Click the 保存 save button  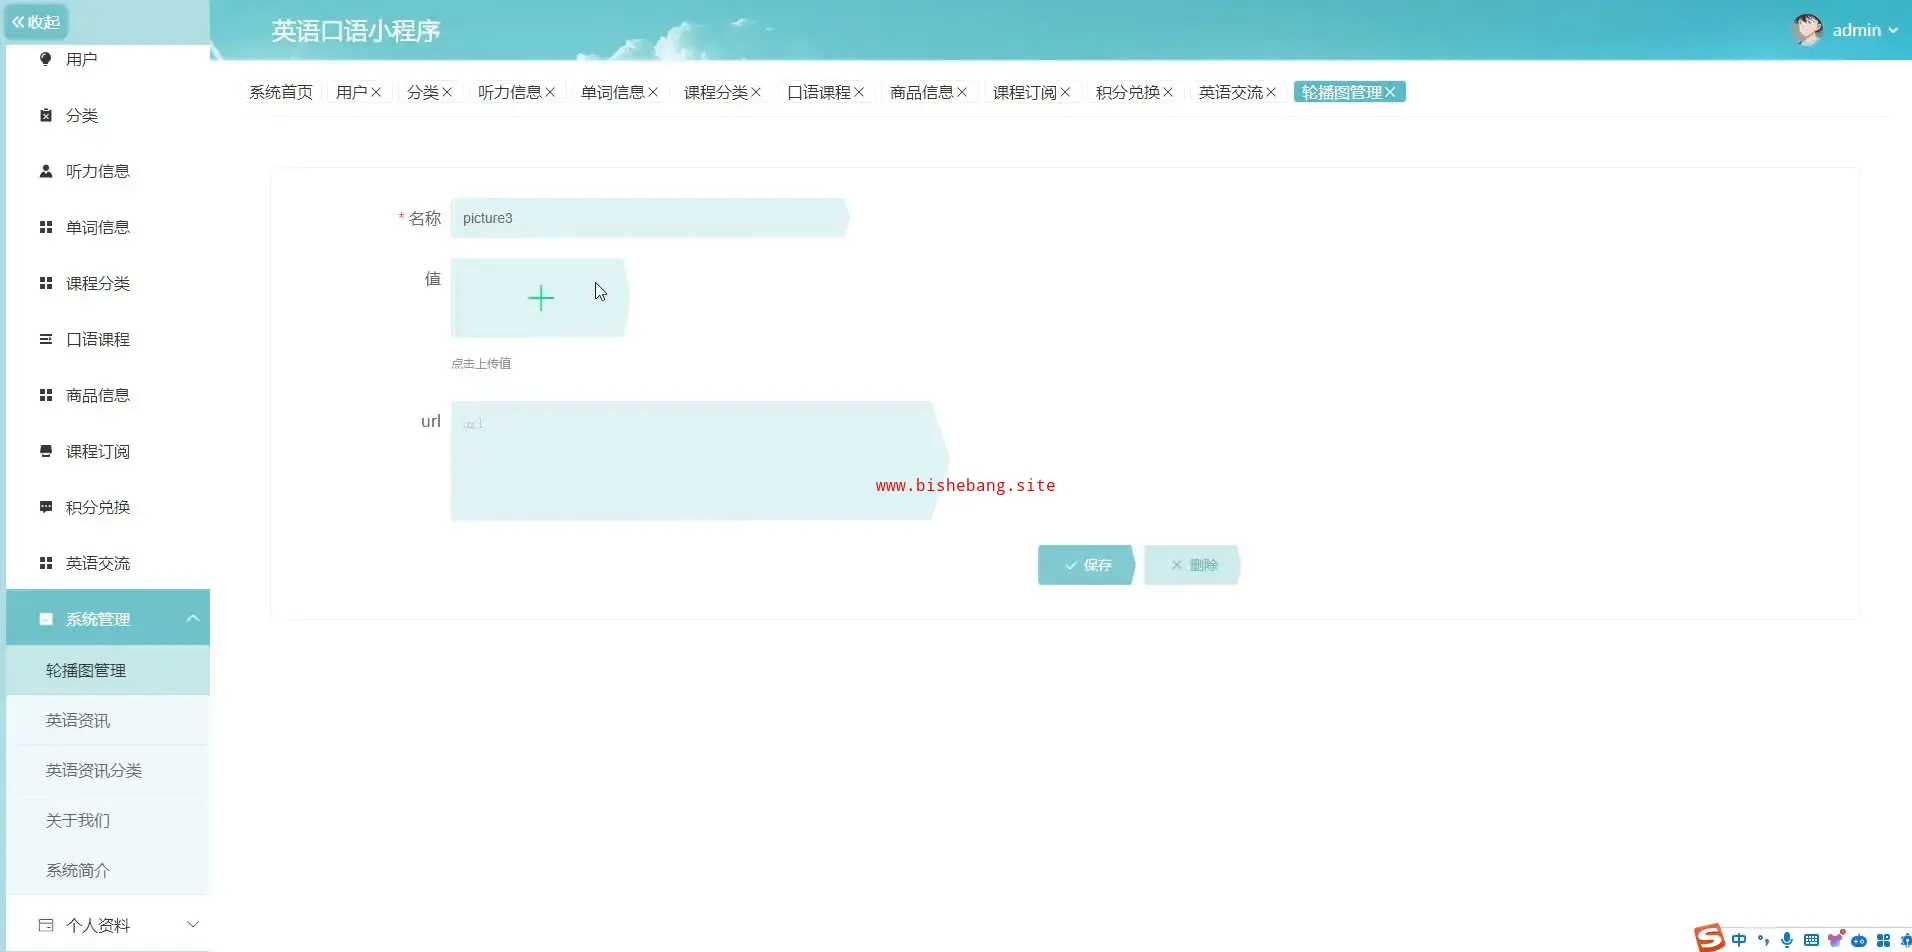(x=1086, y=565)
